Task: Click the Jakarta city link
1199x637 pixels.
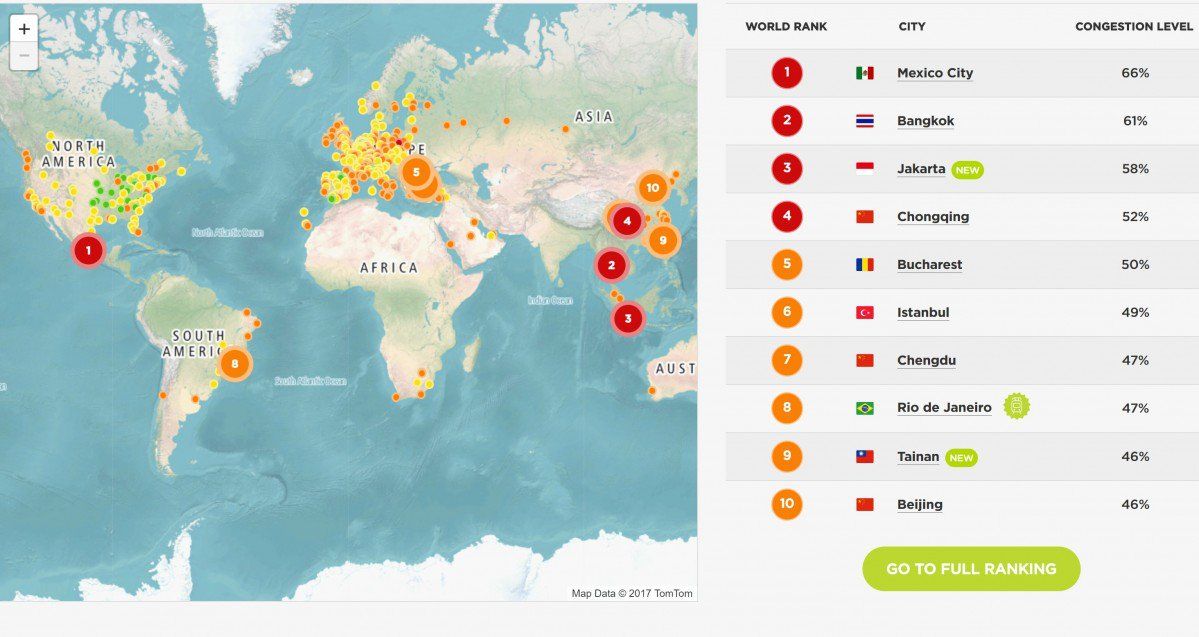Action: tap(920, 169)
